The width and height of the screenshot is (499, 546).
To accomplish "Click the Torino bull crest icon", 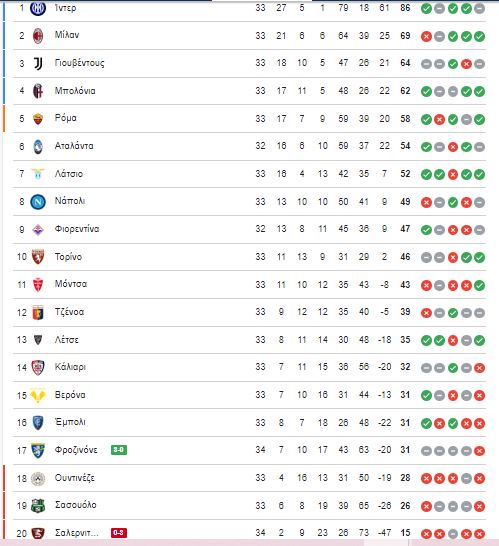I will pos(38,257).
